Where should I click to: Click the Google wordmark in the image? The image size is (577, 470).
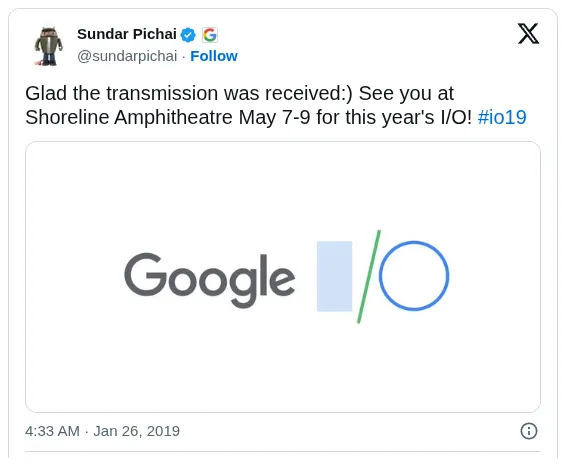pos(210,280)
